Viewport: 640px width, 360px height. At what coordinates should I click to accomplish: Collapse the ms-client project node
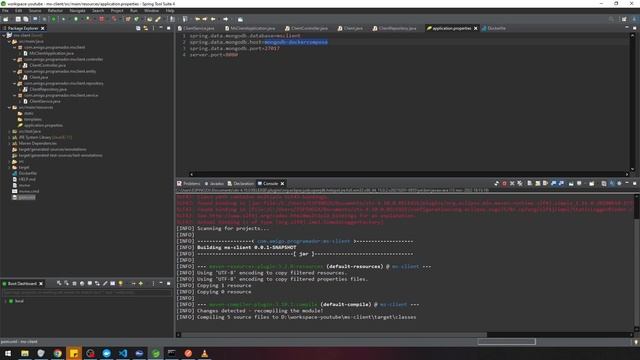click(x=4, y=36)
